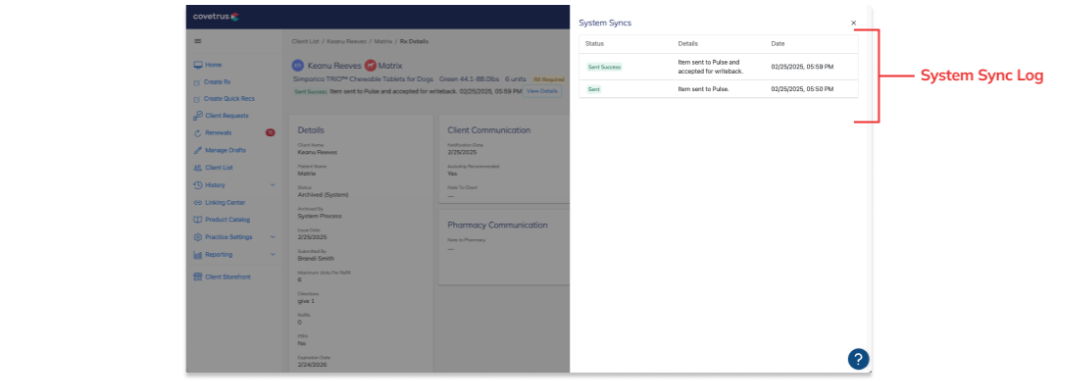Click the Create Quick Recs icon
This screenshot has height=382, width=1080.
coord(198,98)
